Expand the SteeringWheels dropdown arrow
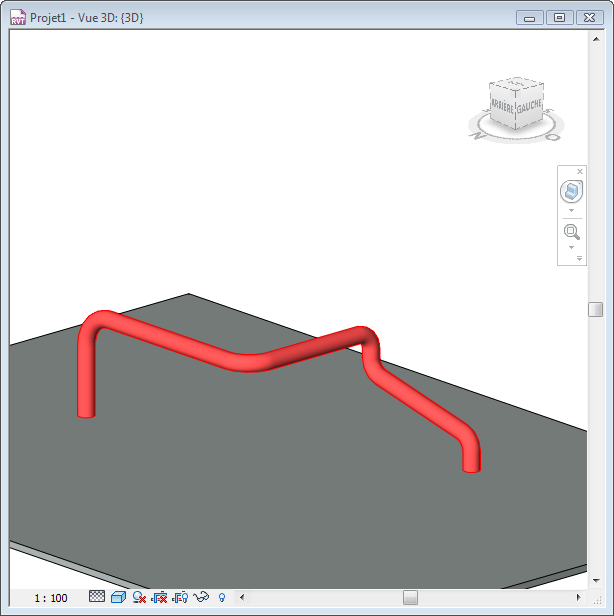 point(572,211)
